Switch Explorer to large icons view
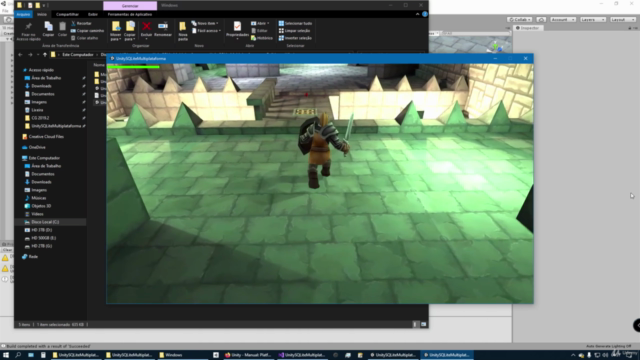The height and width of the screenshot is (360, 640). point(424,324)
